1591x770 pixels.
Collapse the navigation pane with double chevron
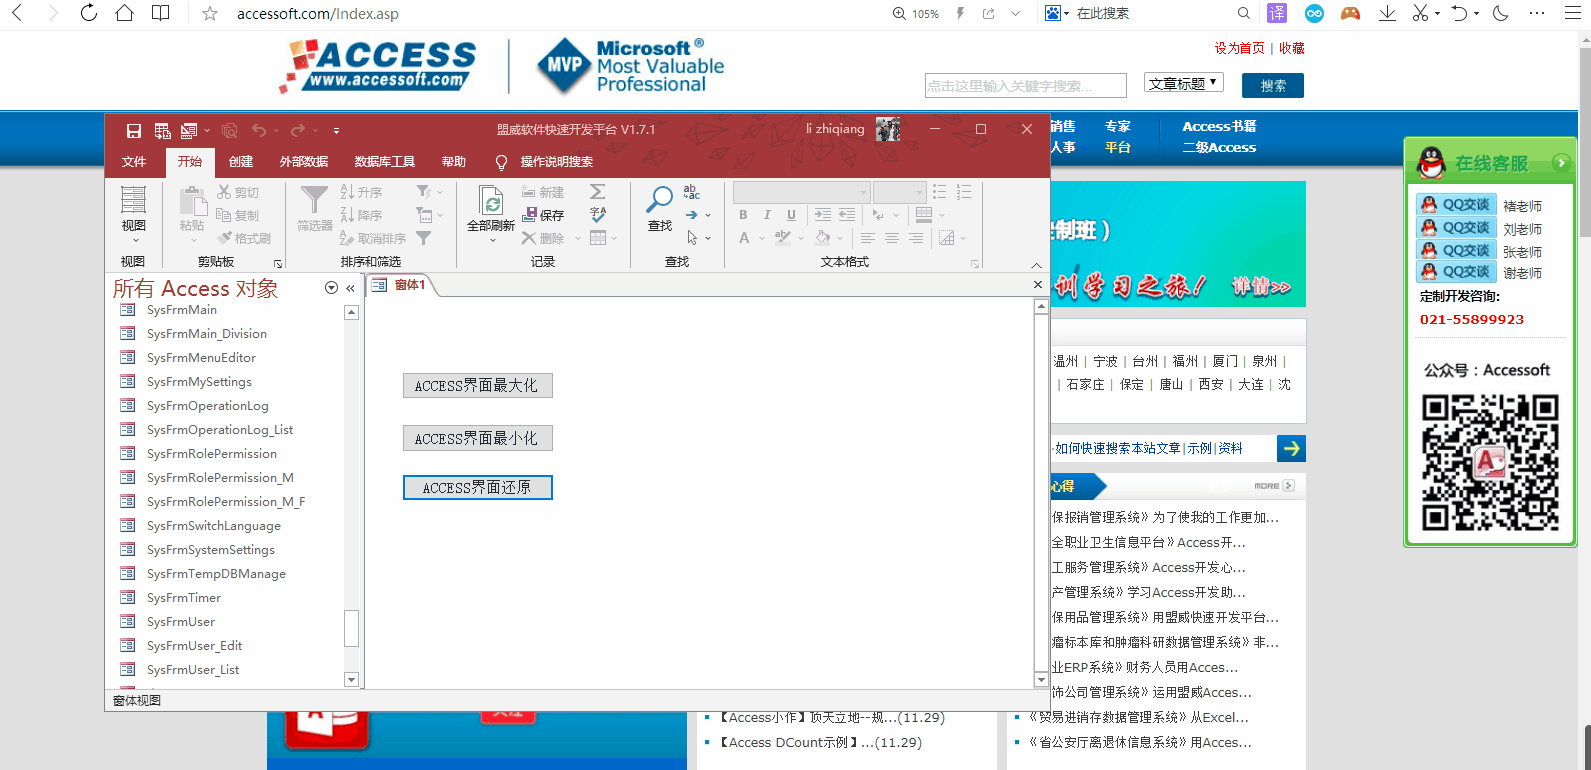pyautogui.click(x=351, y=288)
